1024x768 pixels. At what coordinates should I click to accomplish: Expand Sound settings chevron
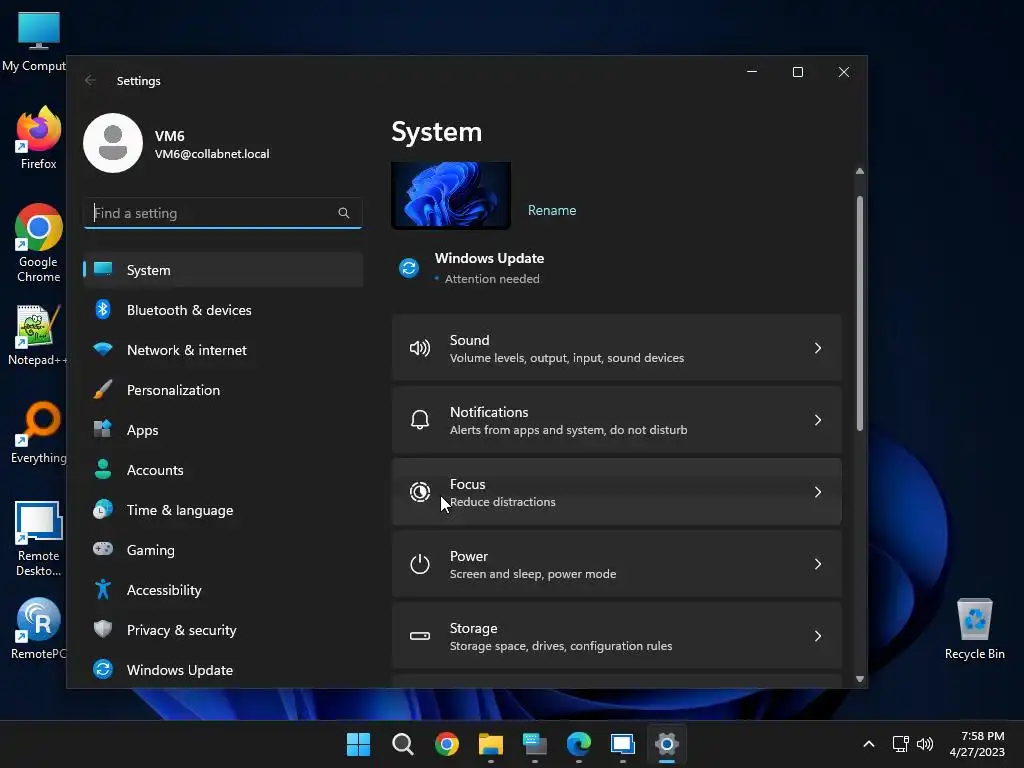[x=818, y=348]
